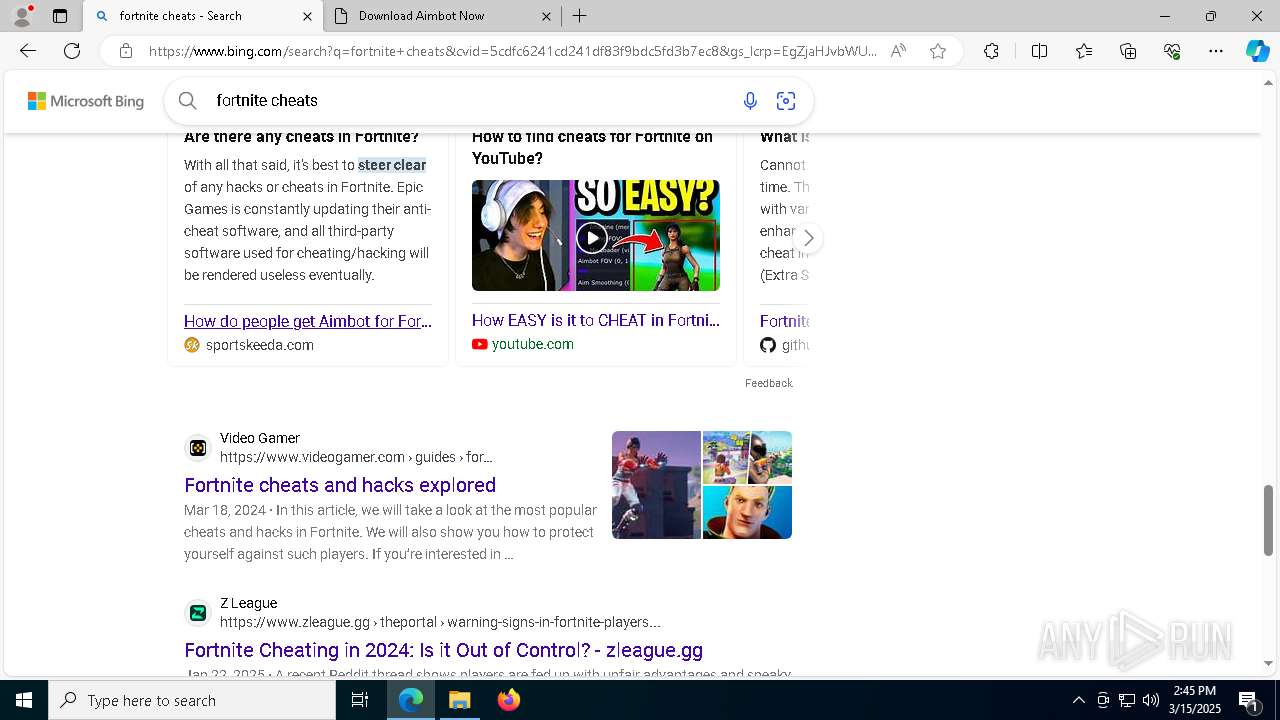Open the Extensions puzzle icon
This screenshot has height=720, width=1280.
[x=991, y=51]
